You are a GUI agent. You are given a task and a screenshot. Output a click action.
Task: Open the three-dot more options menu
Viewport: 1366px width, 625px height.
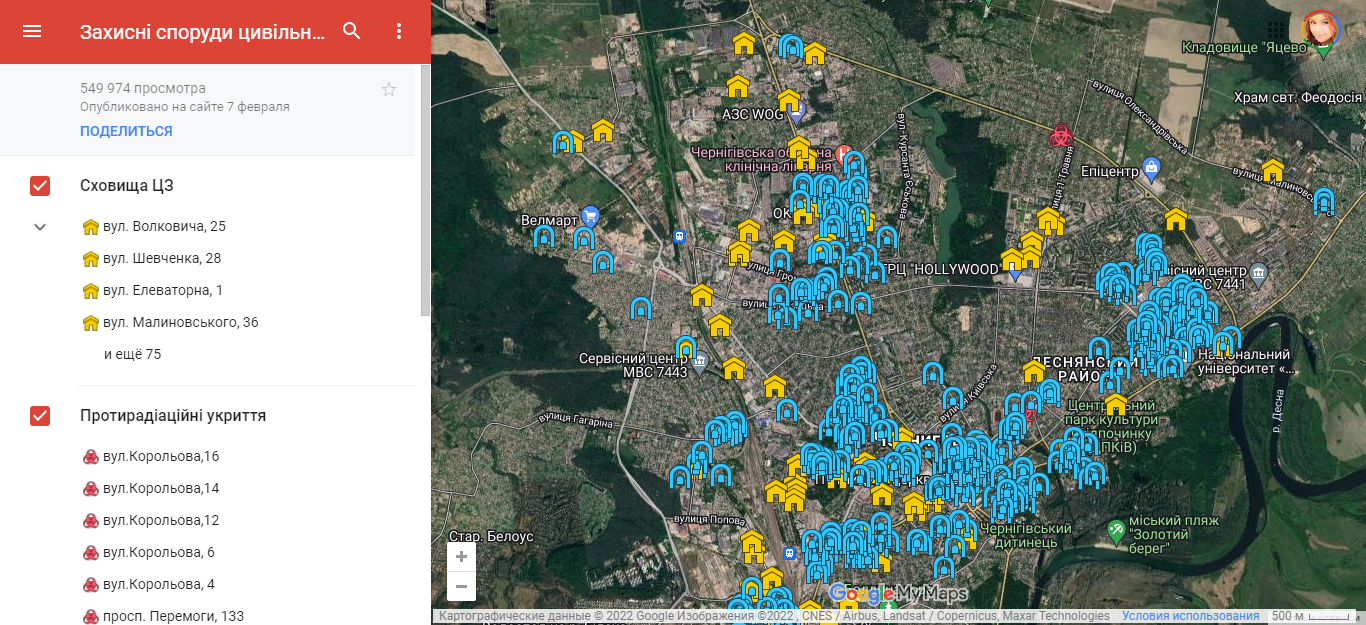click(x=399, y=31)
